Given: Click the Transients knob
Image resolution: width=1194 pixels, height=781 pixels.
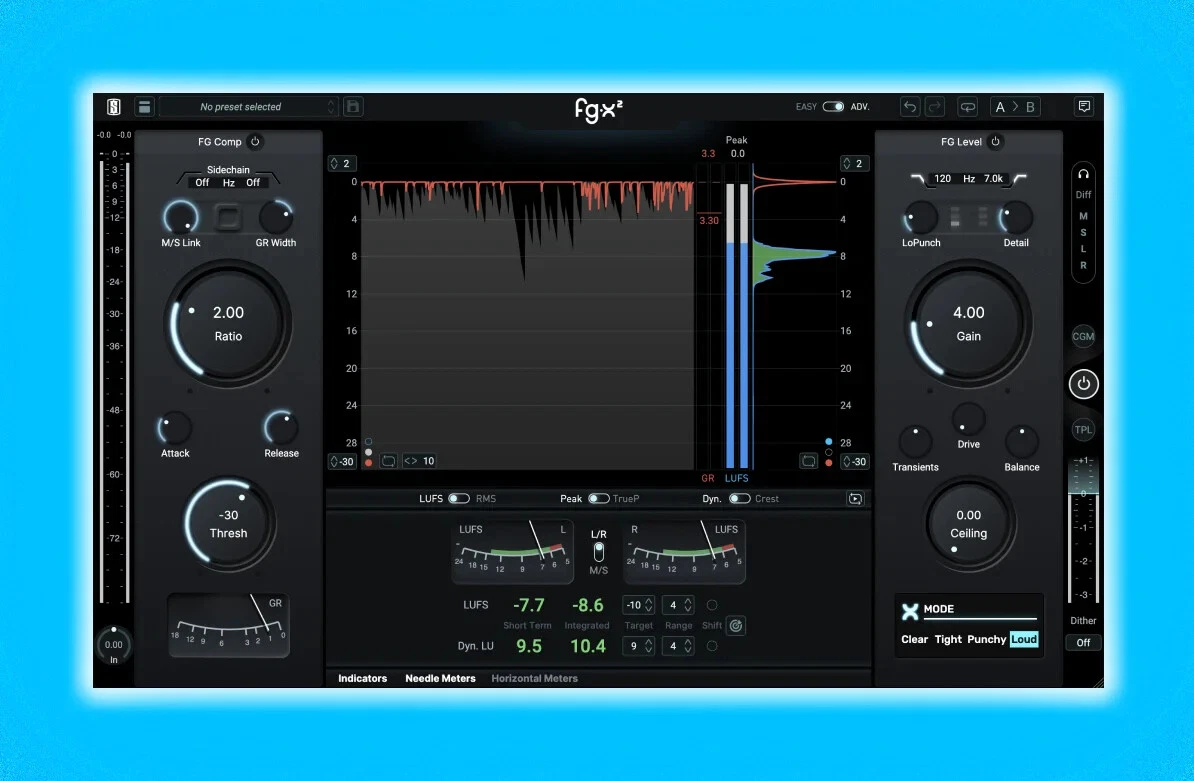Looking at the screenshot, I should [915, 442].
